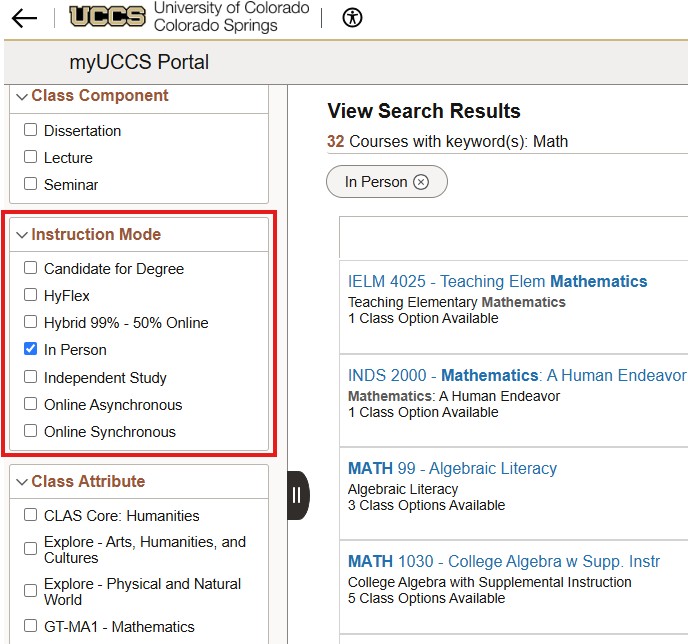The width and height of the screenshot is (688, 644).
Task: Check GT-MA1 - Mathematics attribute
Action: [x=31, y=627]
